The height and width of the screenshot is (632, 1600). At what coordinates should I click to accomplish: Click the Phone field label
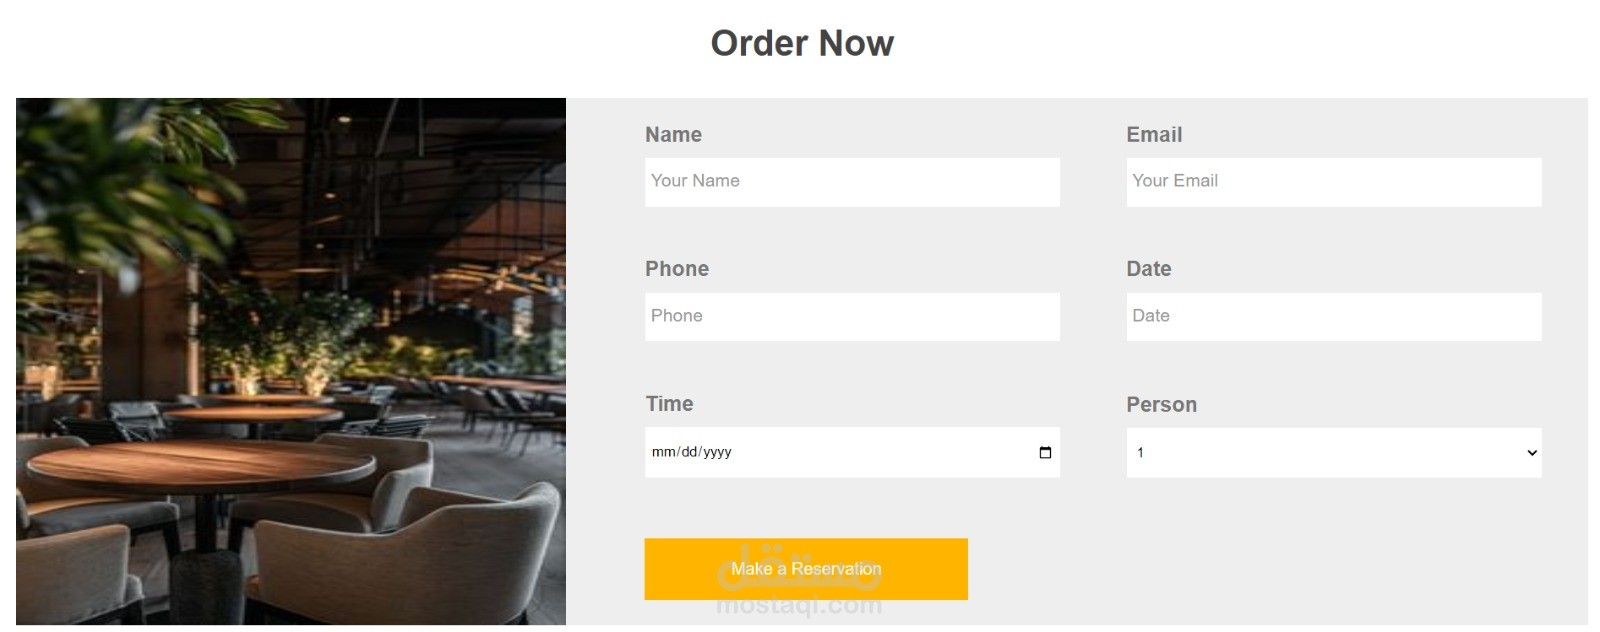click(677, 269)
